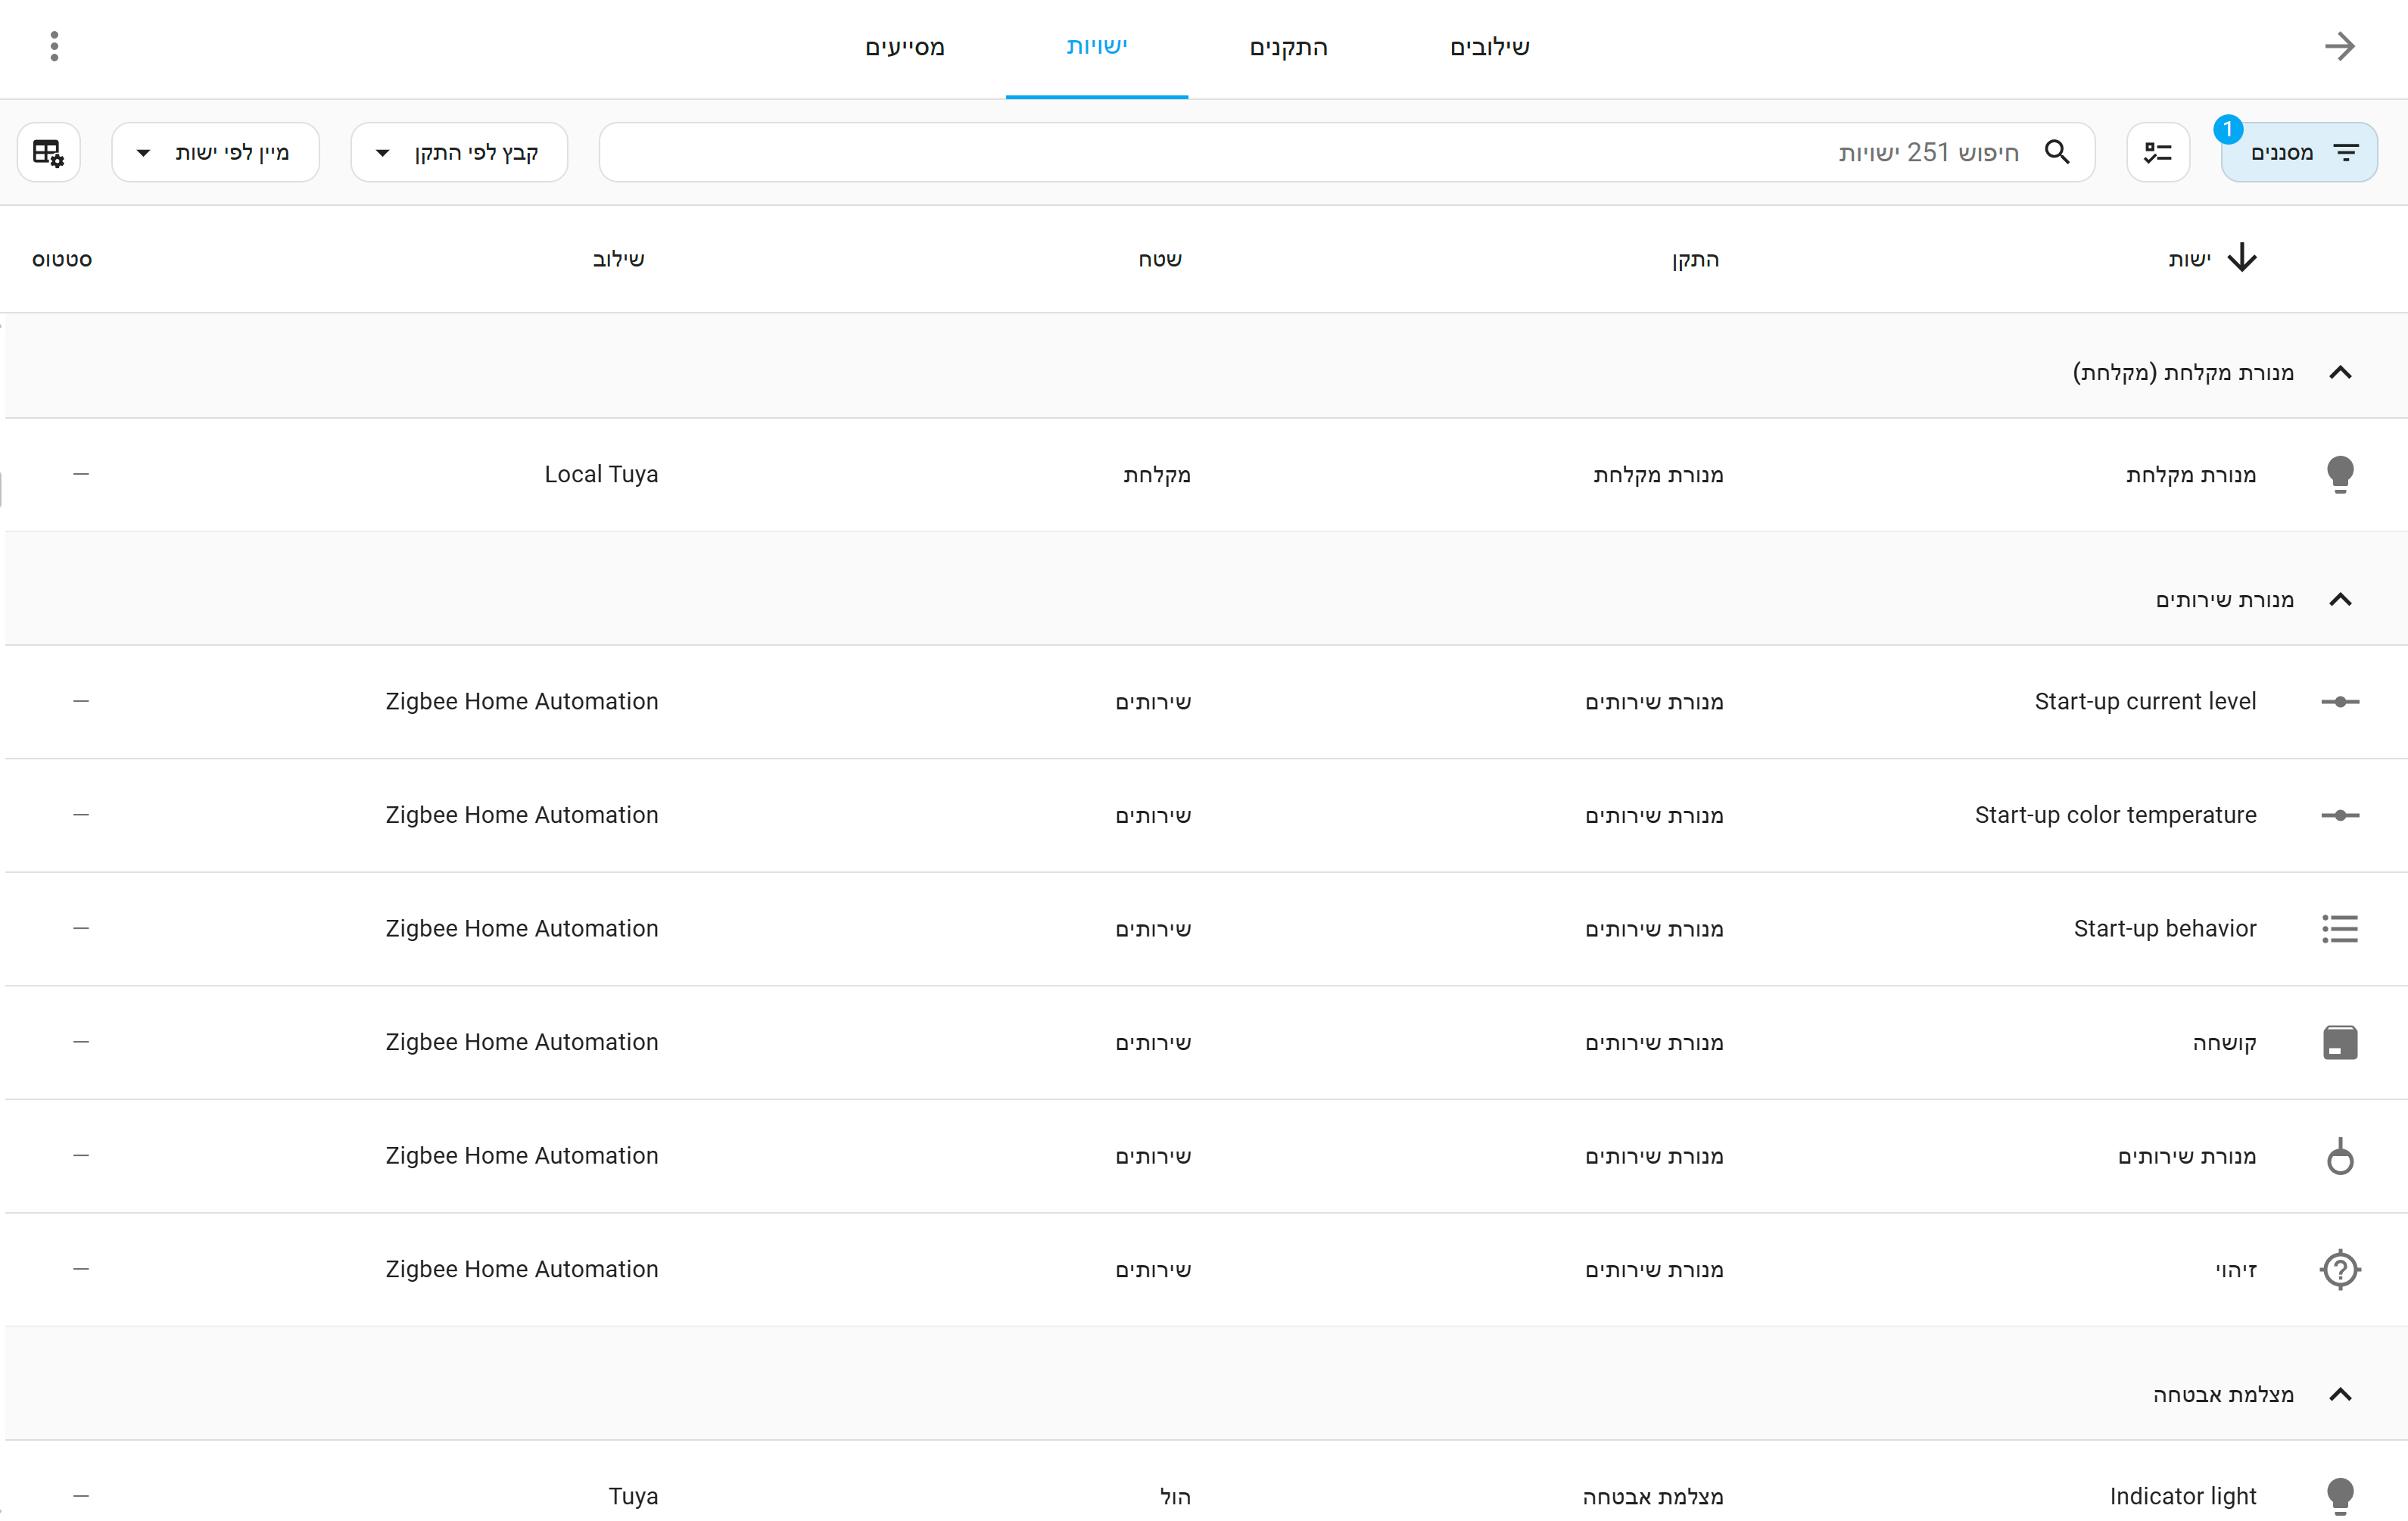The image size is (2408, 1521).
Task: Open the Start-up behavior entity
Action: click(2164, 928)
